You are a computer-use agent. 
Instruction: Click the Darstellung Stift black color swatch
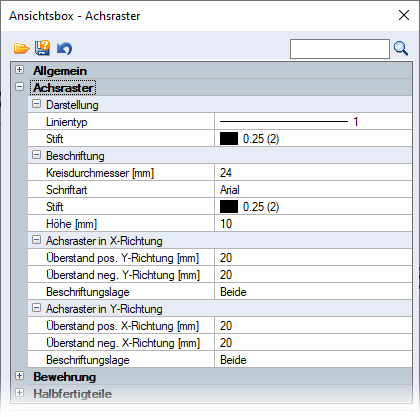pos(229,139)
